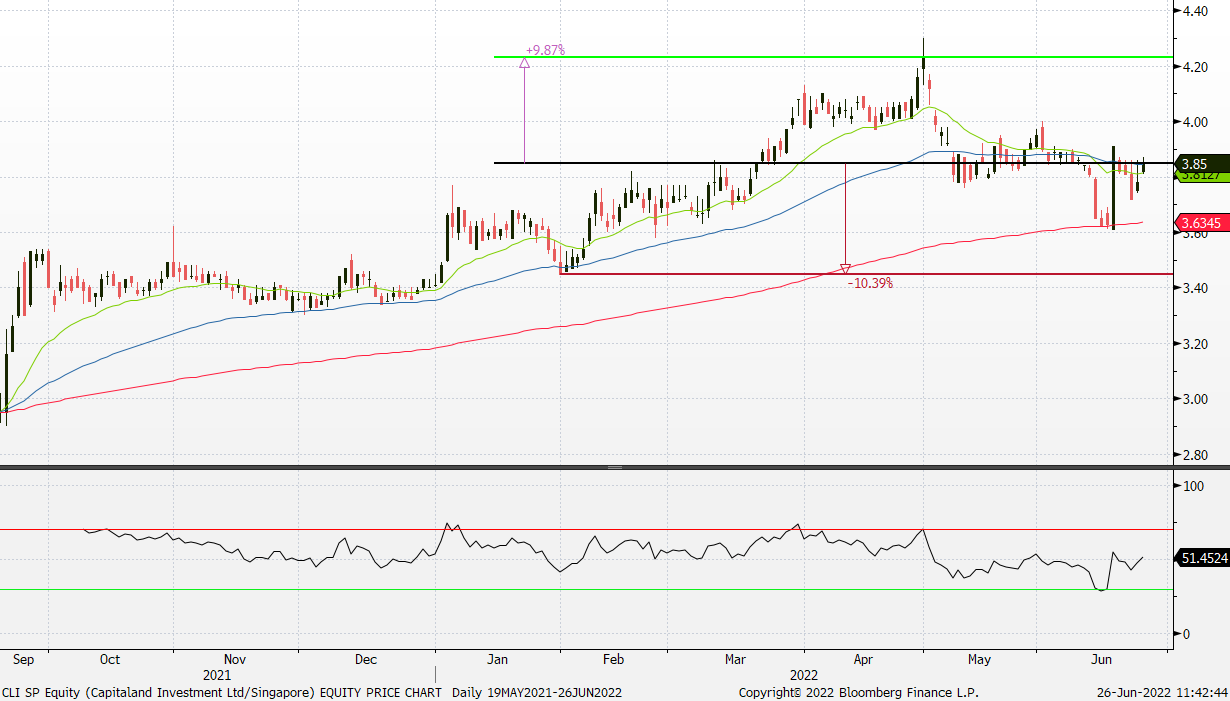
Task: Click the 4.00 price axis label
Action: coord(1194,122)
